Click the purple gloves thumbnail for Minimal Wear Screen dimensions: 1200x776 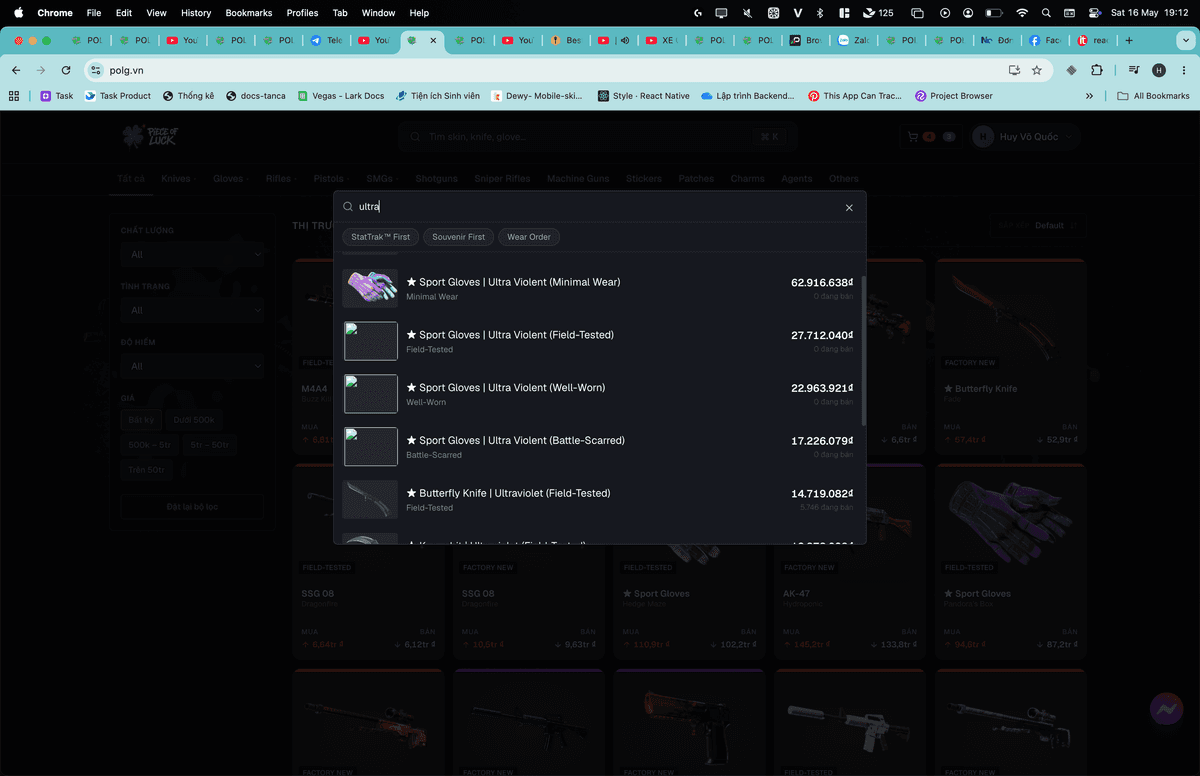click(x=370, y=288)
